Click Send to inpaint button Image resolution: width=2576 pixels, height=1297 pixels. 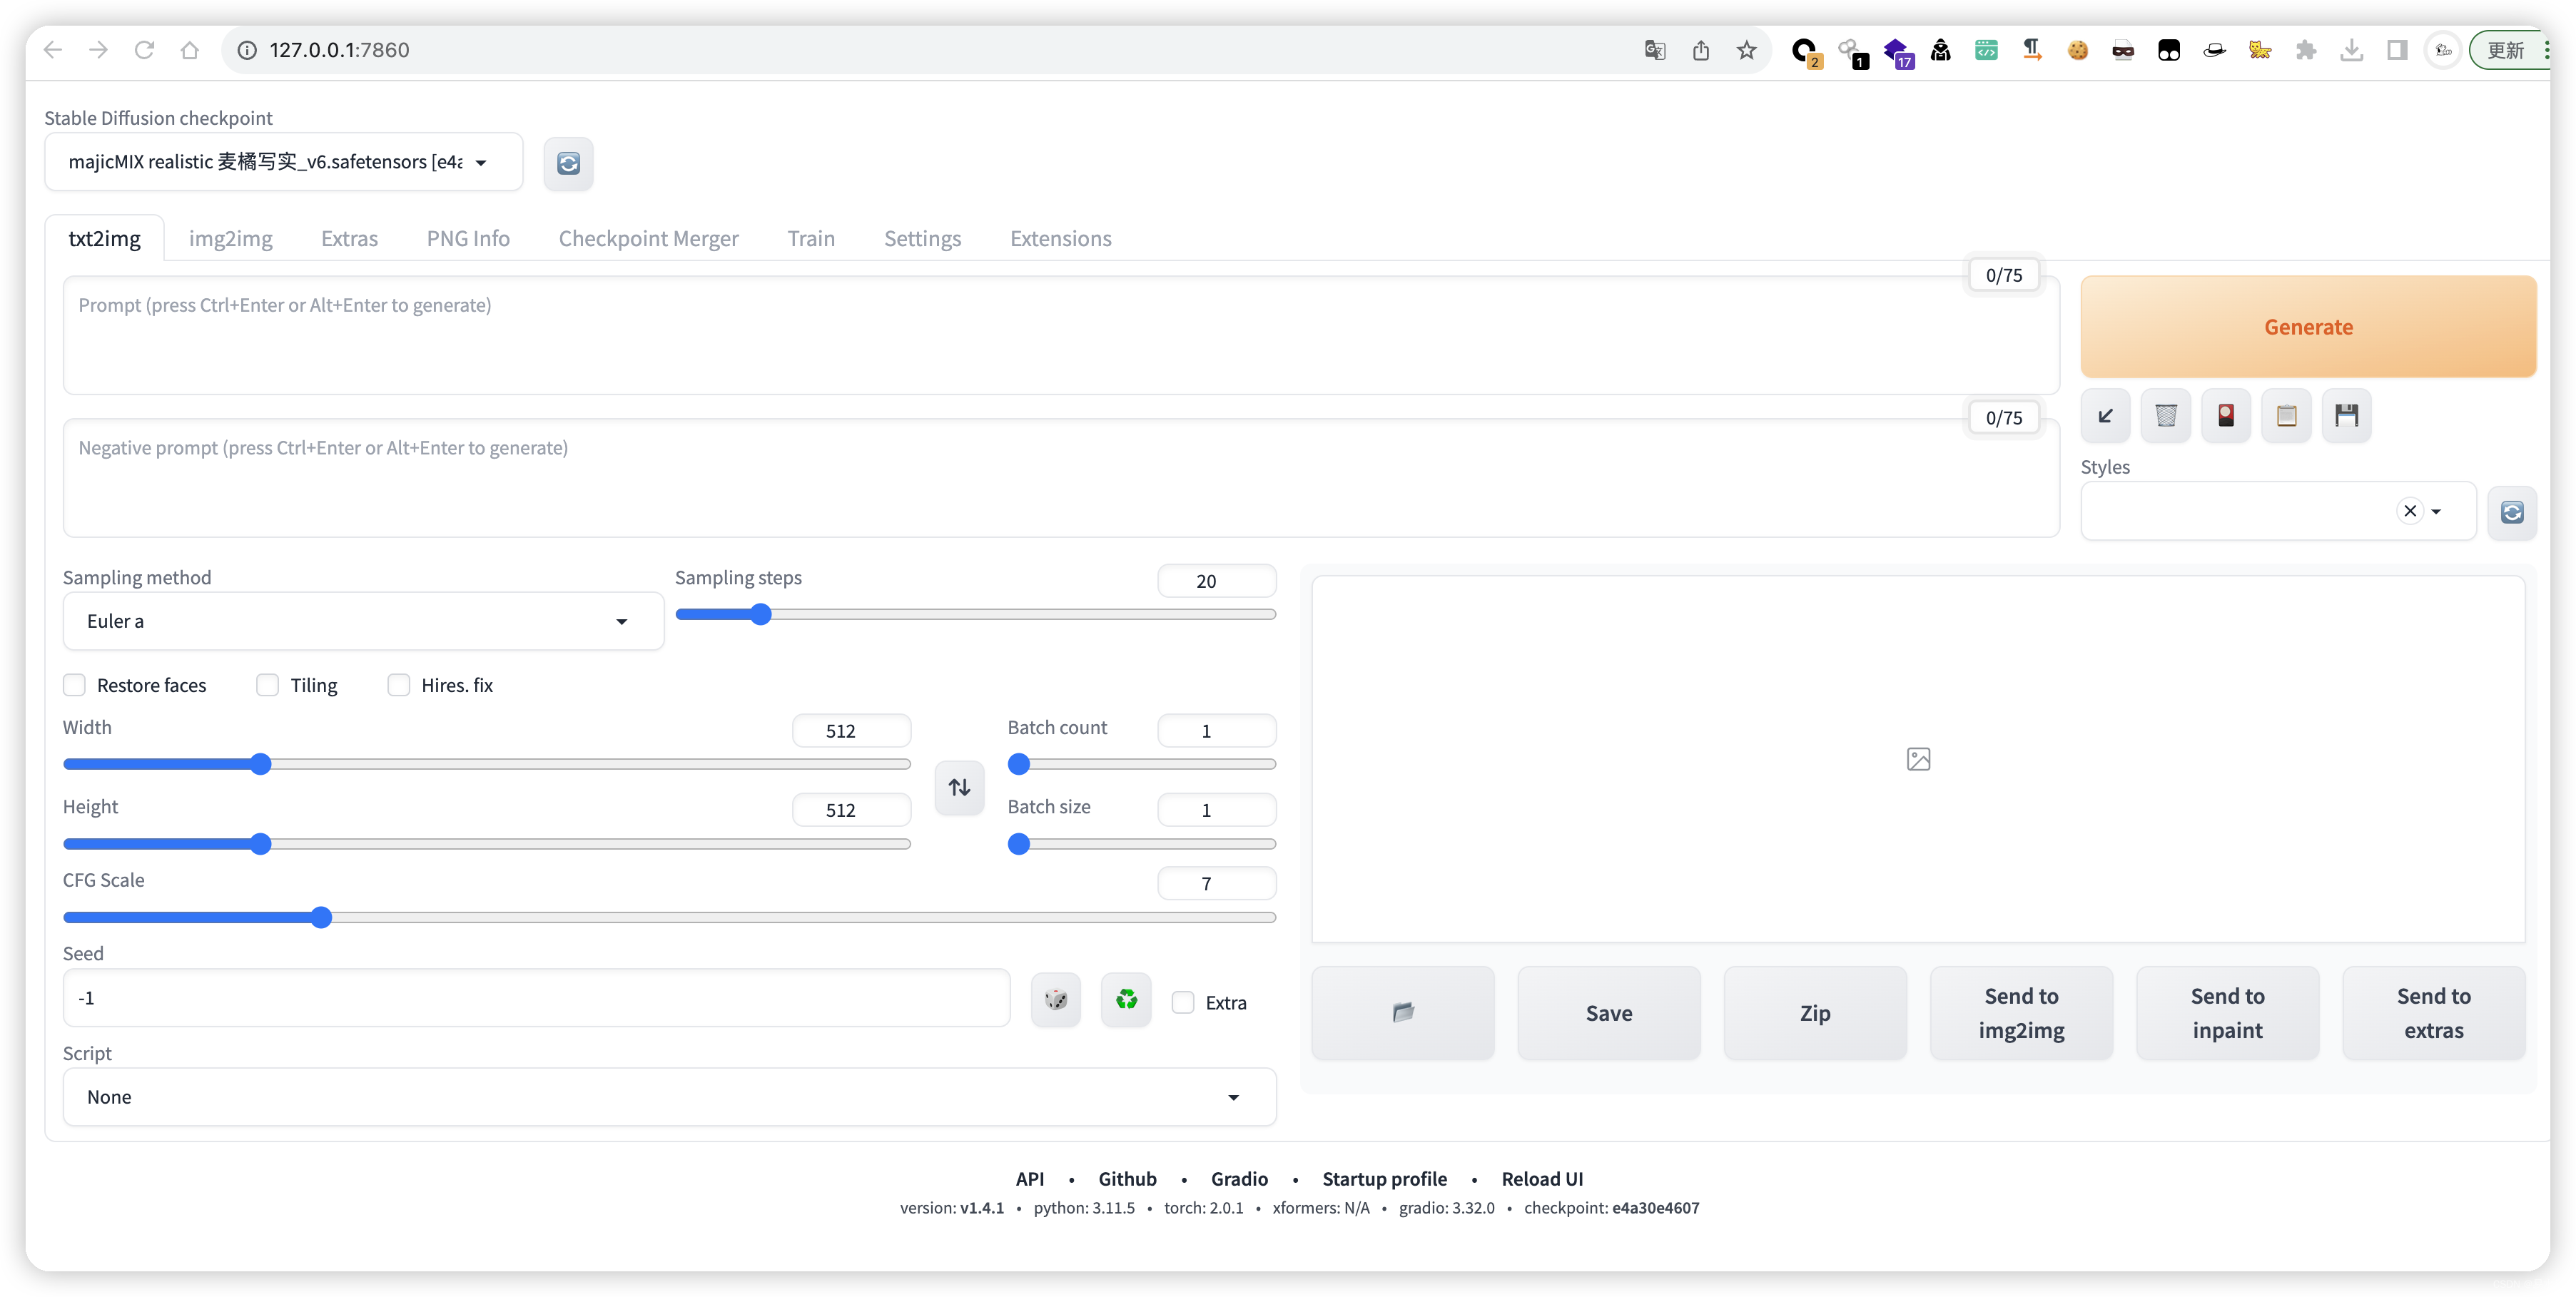[x=2227, y=1012]
